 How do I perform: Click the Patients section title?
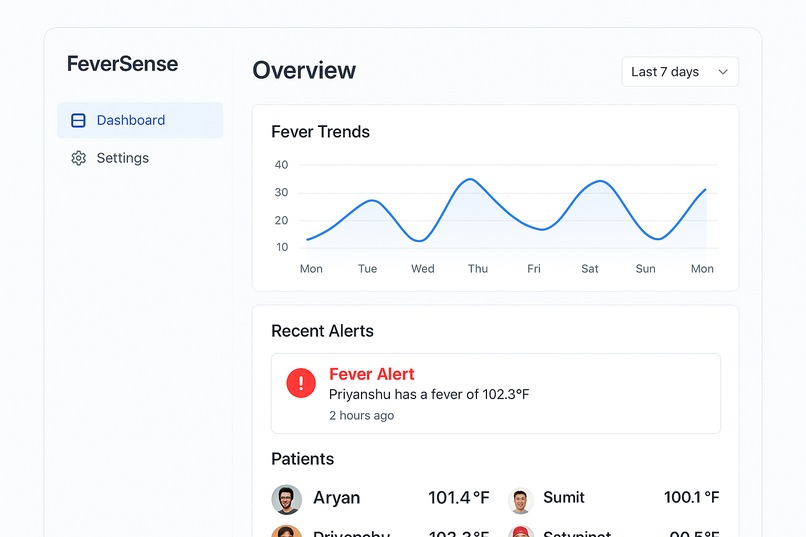pyautogui.click(x=302, y=459)
